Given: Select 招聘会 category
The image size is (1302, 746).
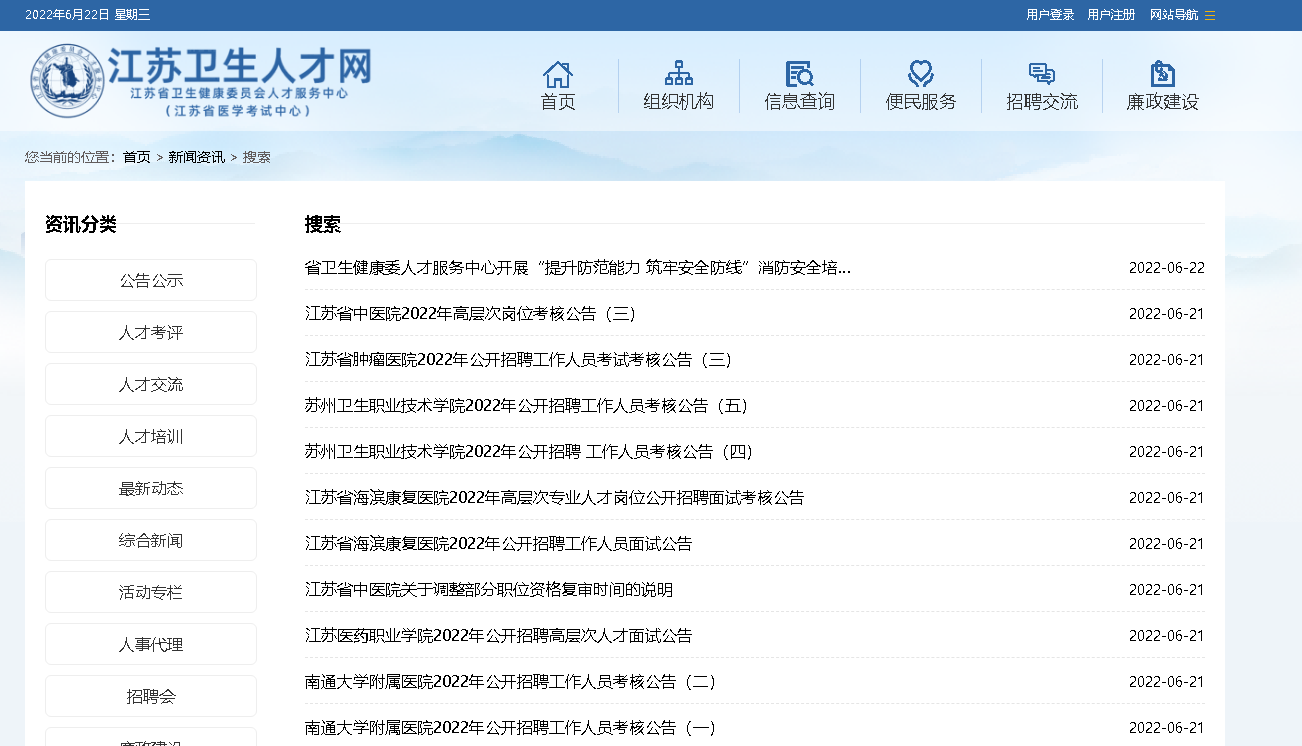Looking at the screenshot, I should pos(151,696).
